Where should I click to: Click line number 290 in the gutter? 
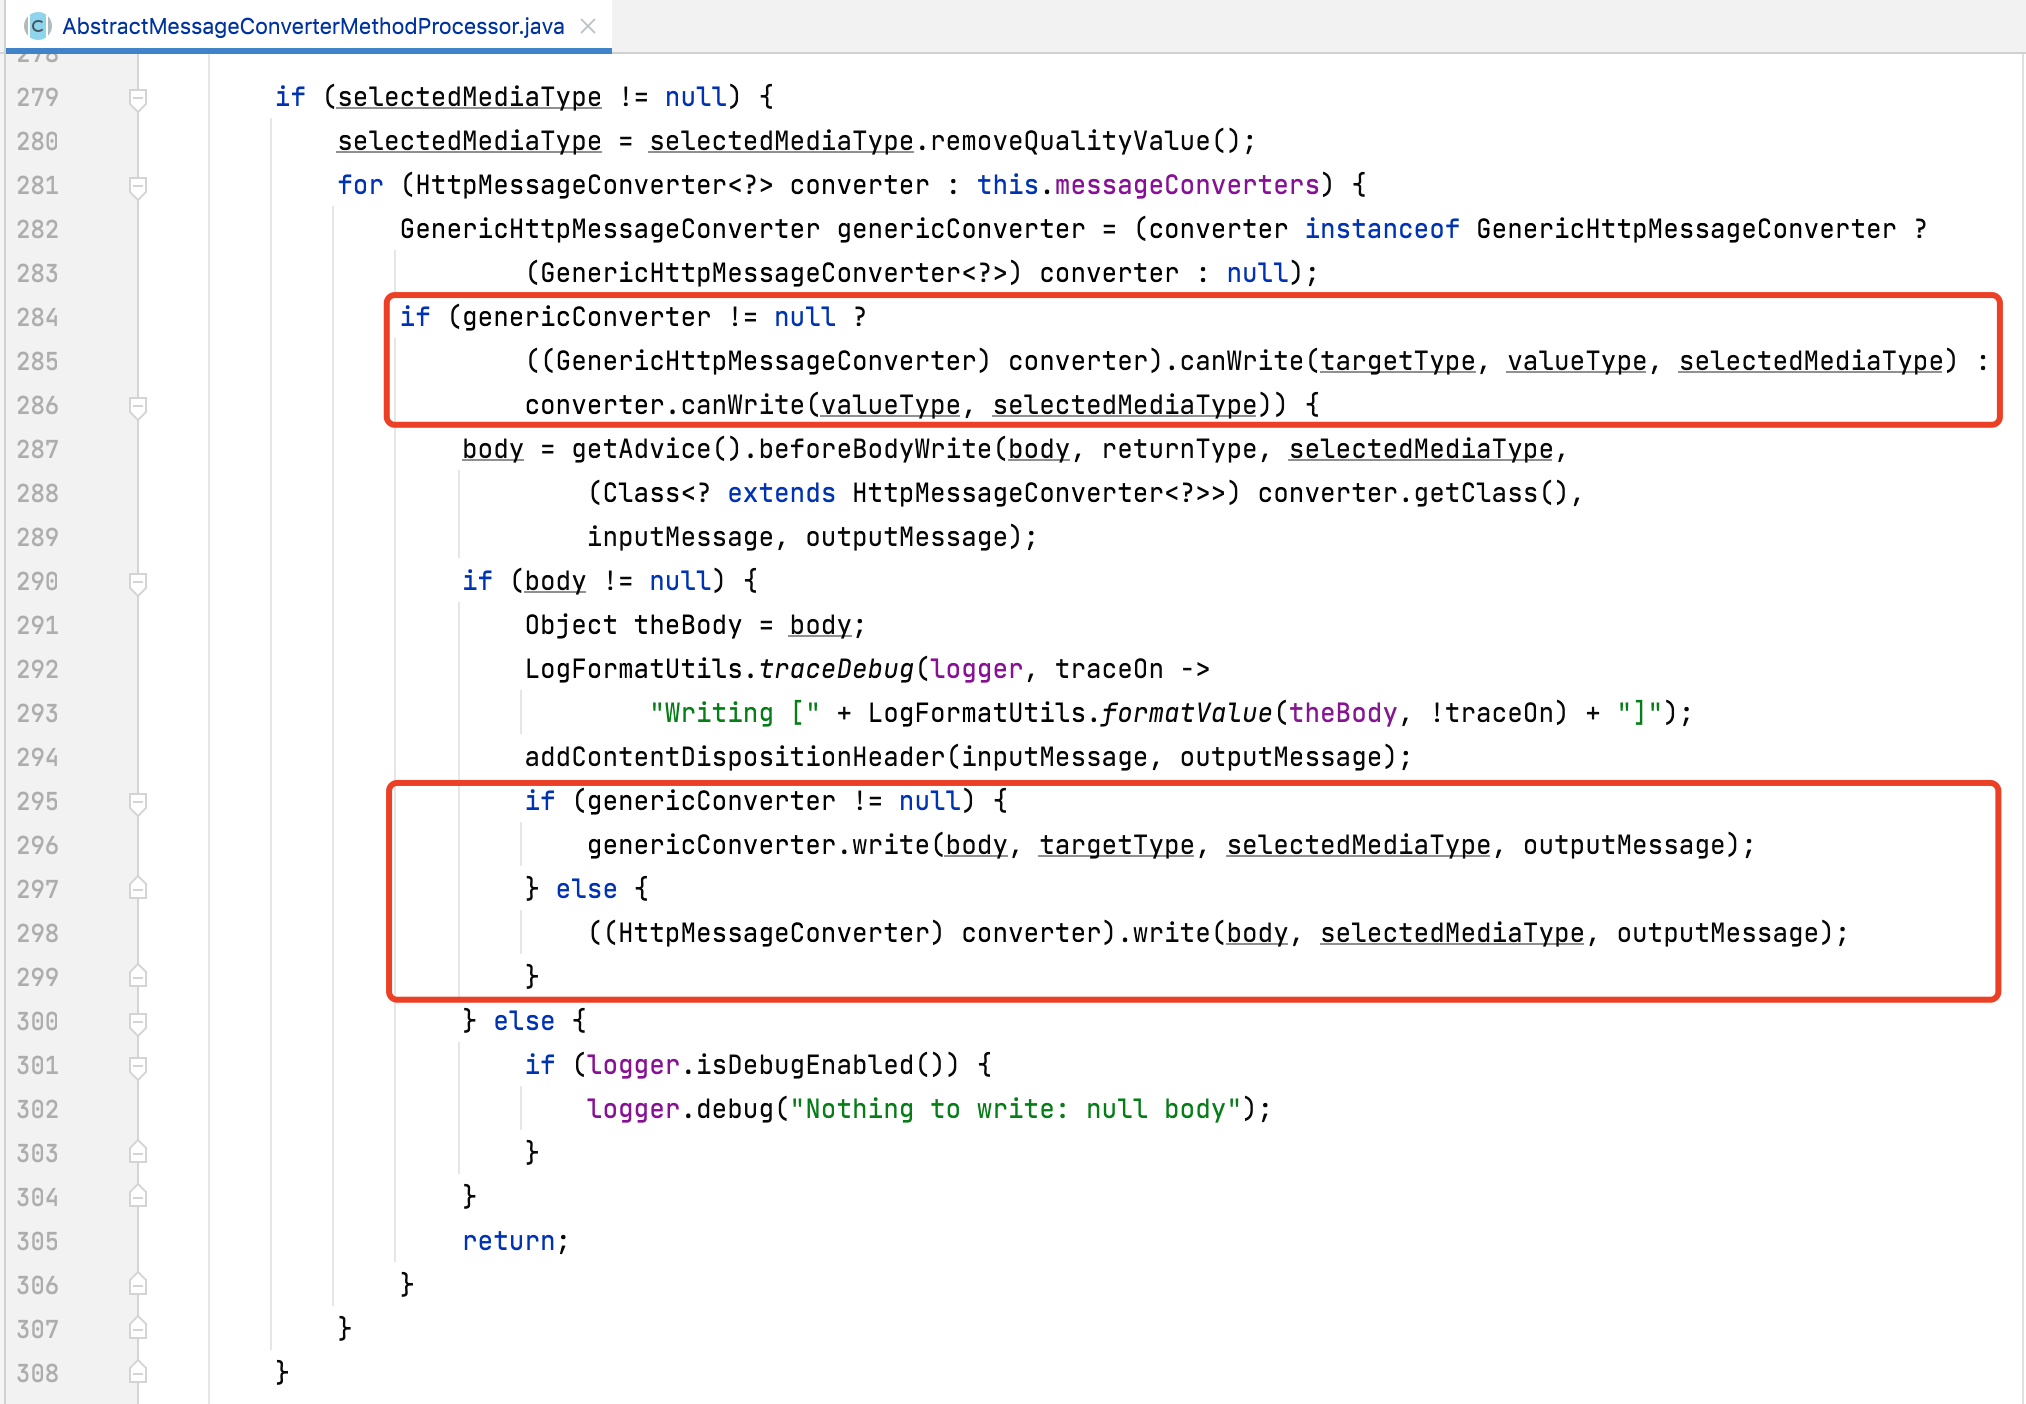pos(38,581)
